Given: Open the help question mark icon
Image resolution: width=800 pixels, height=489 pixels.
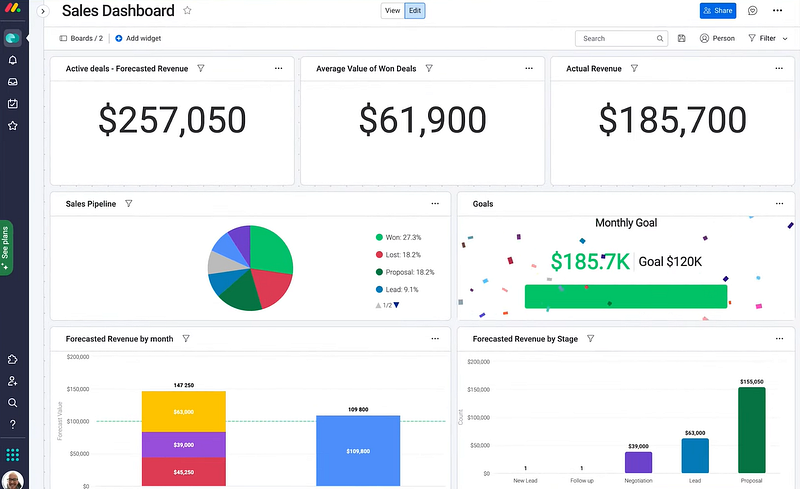Looking at the screenshot, I should (13, 424).
